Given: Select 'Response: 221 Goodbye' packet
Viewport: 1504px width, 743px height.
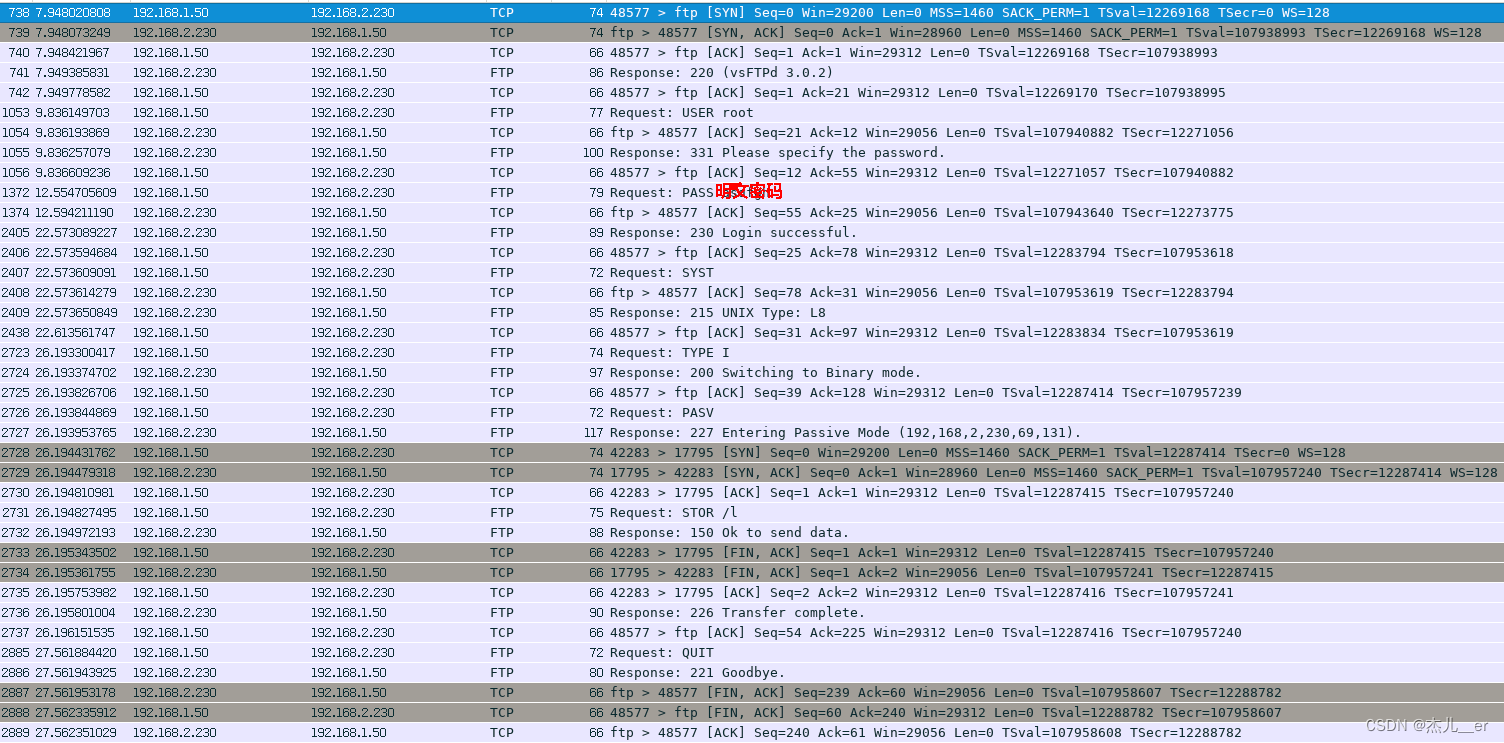Looking at the screenshot, I should [752, 673].
